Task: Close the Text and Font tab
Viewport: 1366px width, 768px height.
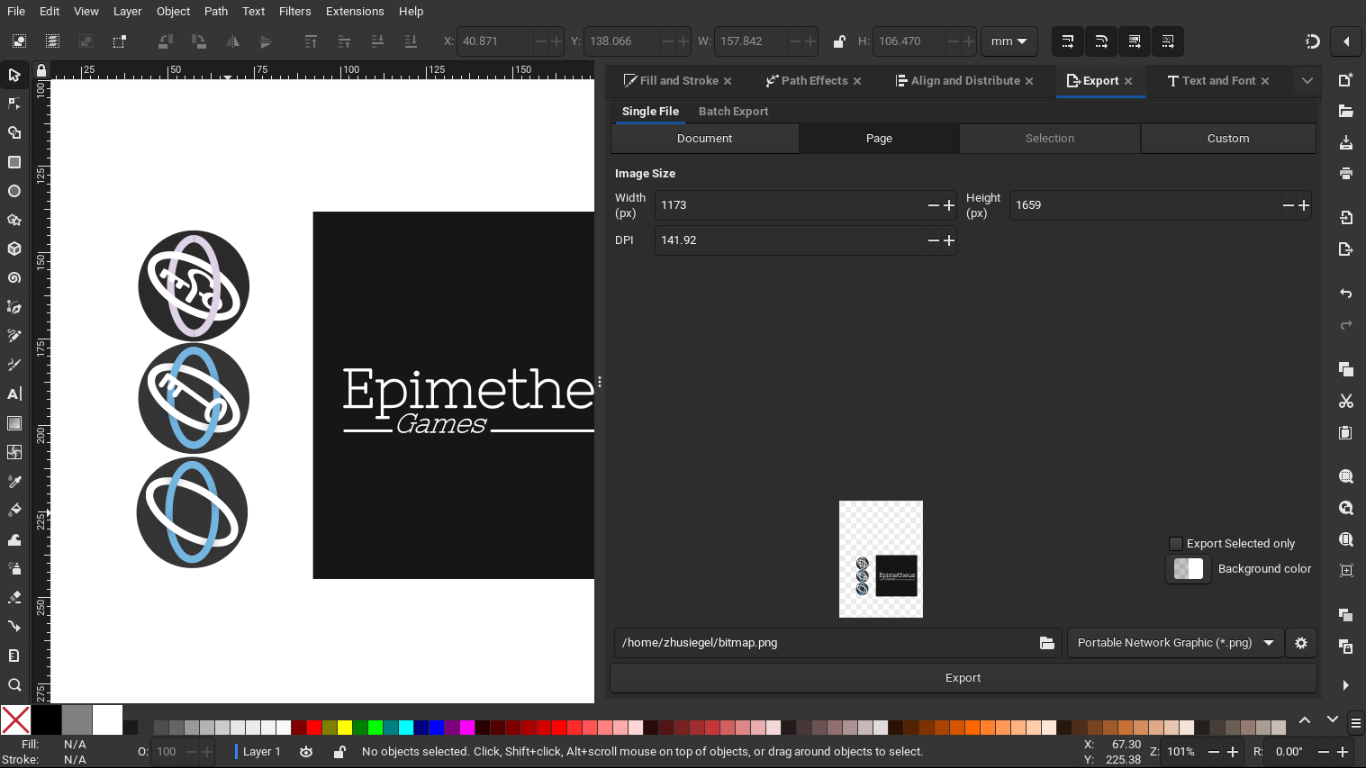Action: click(x=1265, y=81)
